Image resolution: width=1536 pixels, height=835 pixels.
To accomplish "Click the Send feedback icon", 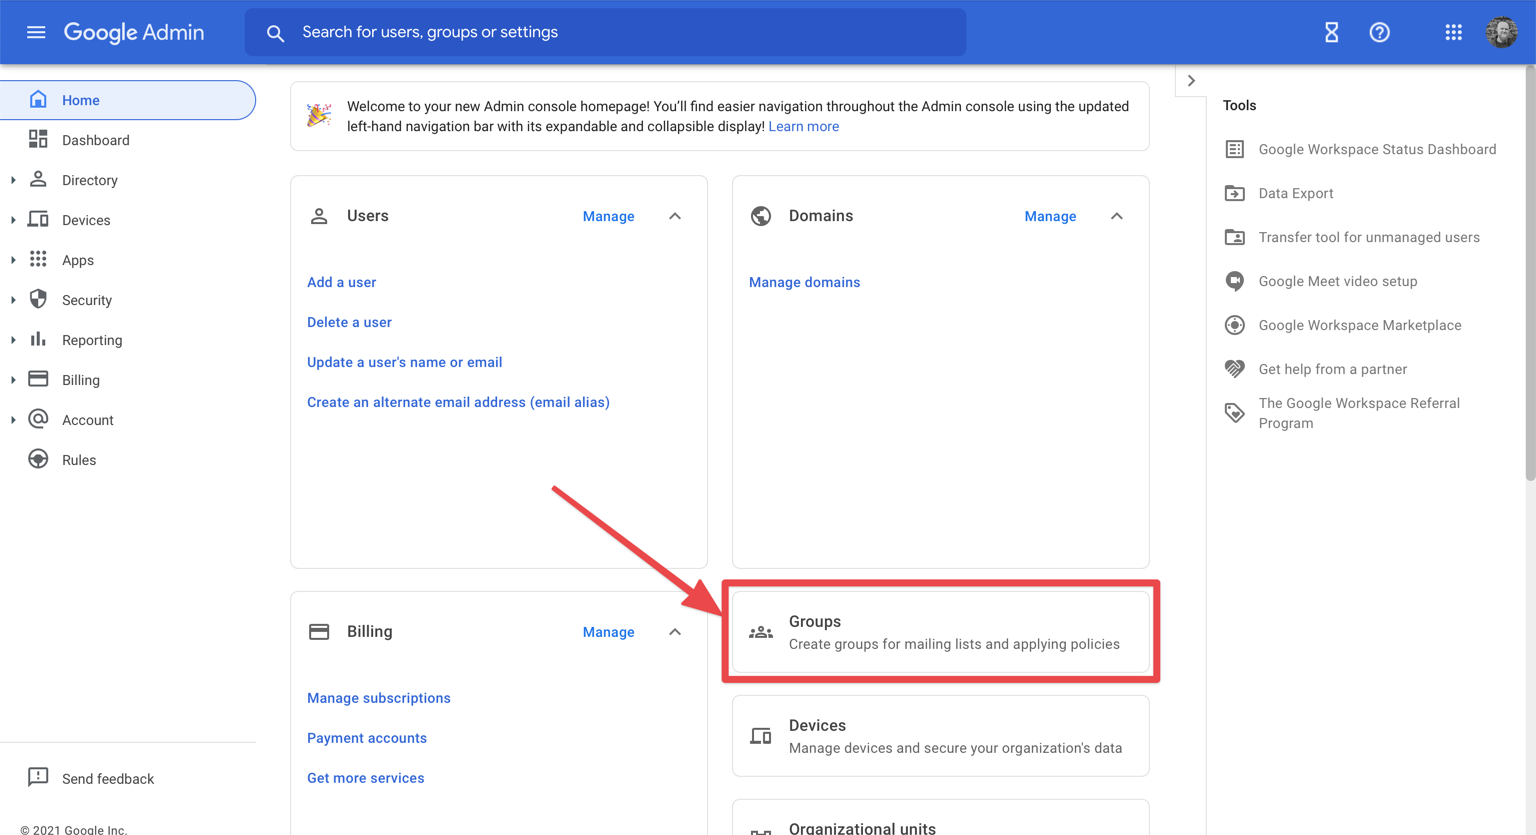I will [x=38, y=777].
